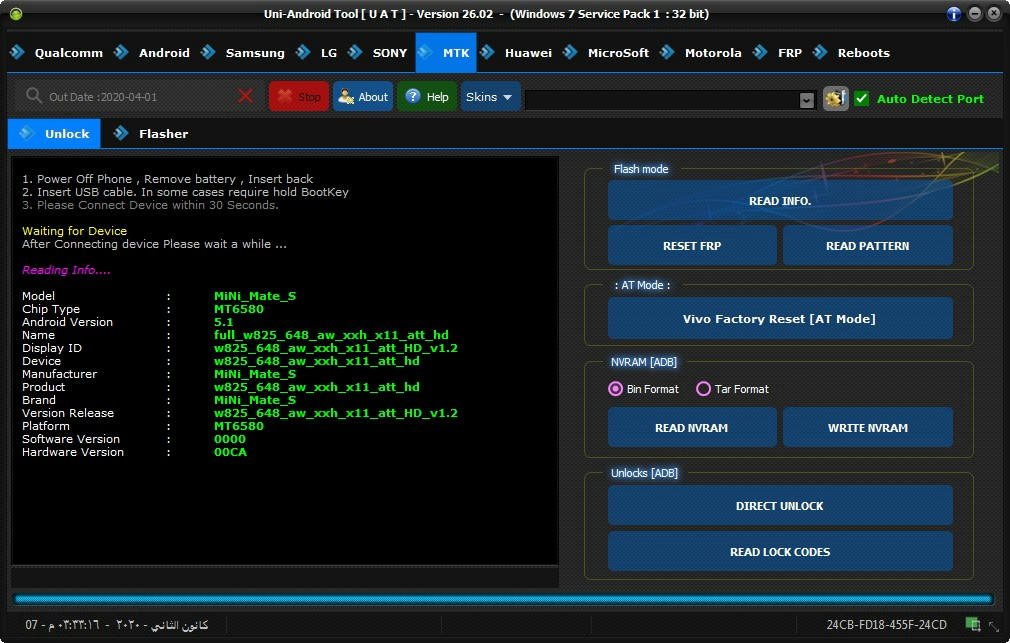
Task: Select the FRP tab
Action: (x=778, y=53)
